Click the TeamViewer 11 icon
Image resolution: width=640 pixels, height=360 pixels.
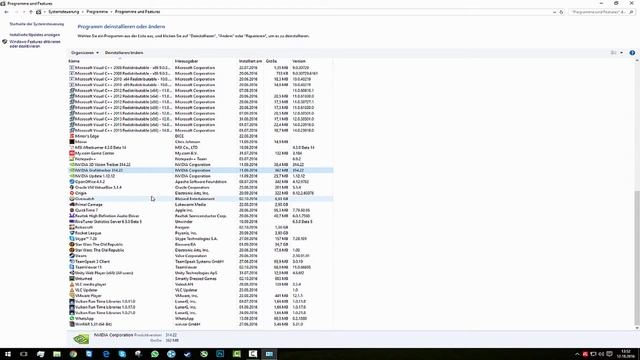(x=72, y=267)
